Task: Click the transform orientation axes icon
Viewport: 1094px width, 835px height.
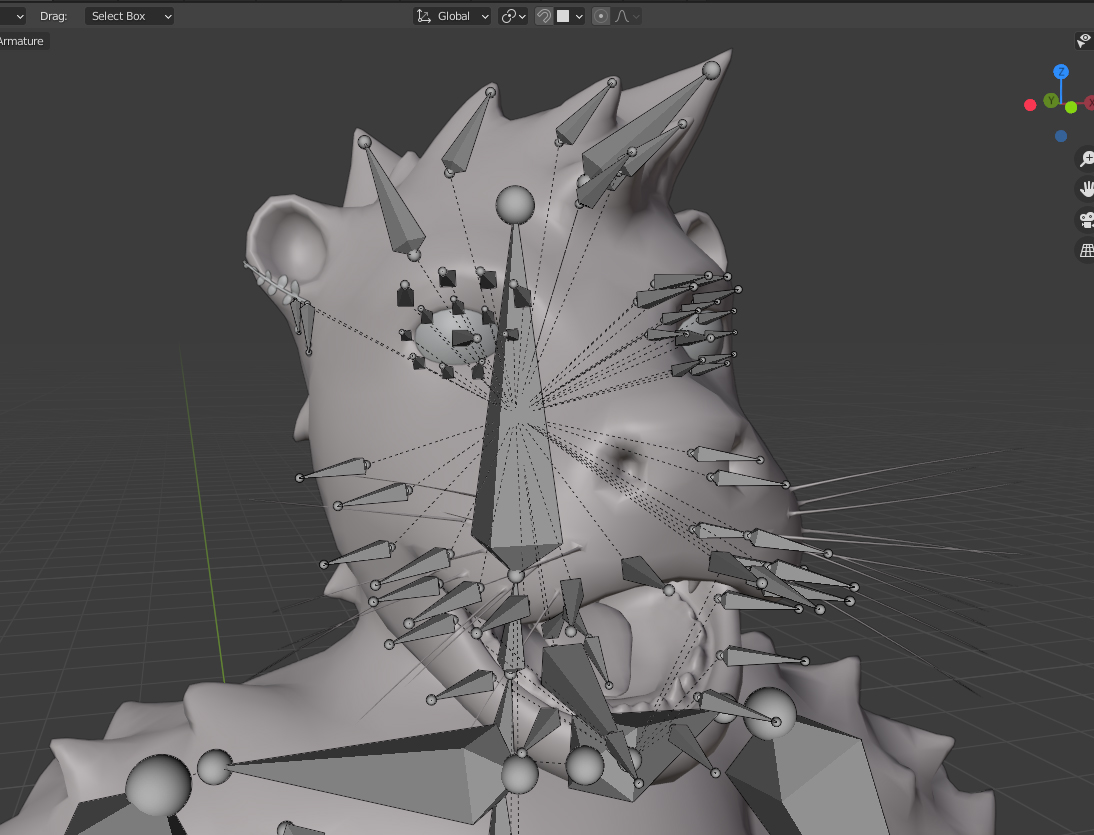Action: point(424,16)
